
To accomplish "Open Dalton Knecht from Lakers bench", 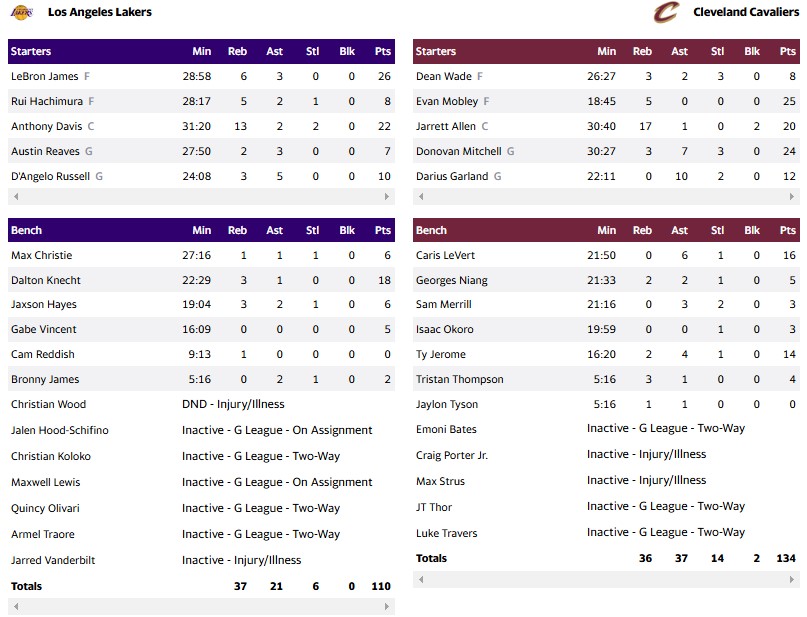I will pyautogui.click(x=46, y=280).
